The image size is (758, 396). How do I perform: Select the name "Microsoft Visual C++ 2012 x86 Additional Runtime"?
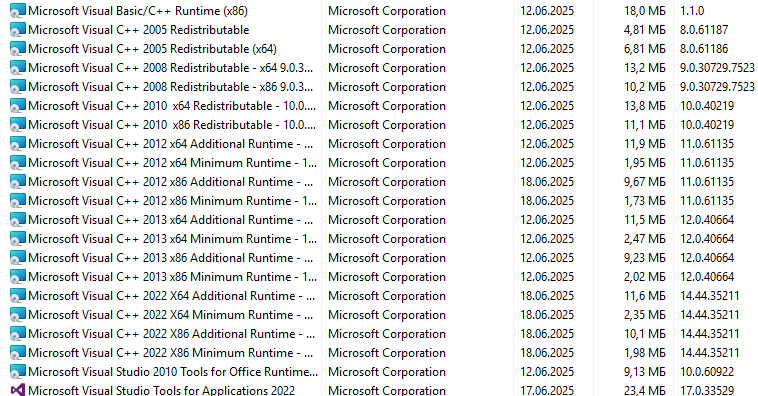tap(171, 182)
